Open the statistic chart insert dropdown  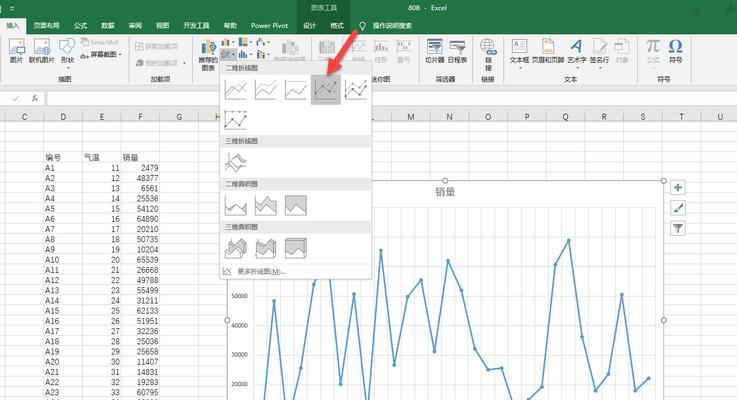click(245, 55)
